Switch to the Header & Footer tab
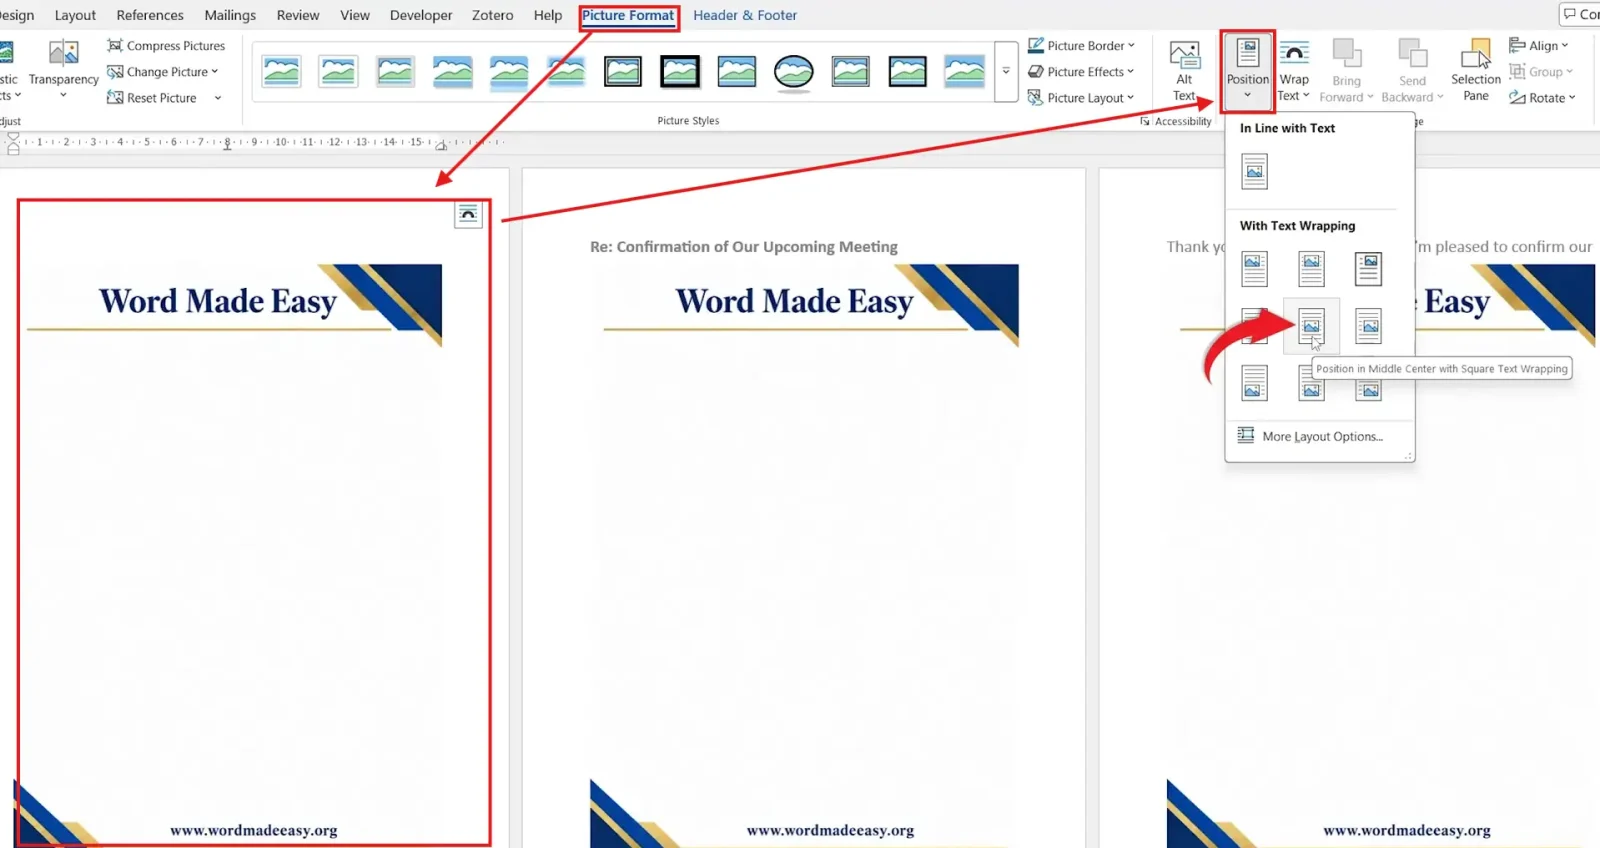Screen dimensions: 1600x848 point(745,15)
